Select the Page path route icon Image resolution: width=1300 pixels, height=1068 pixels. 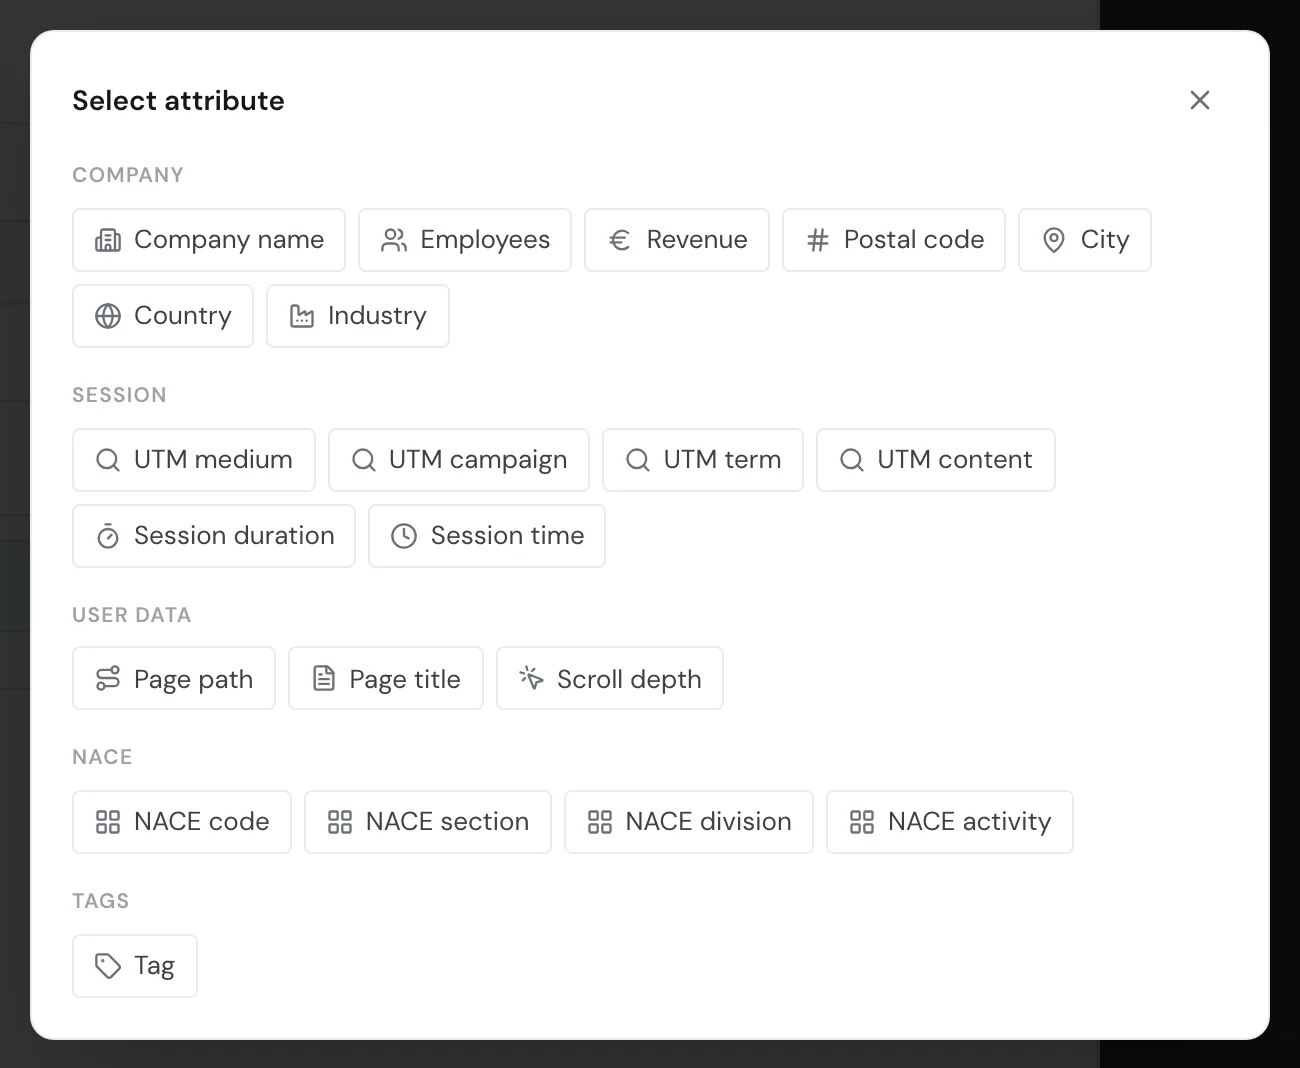(x=108, y=679)
